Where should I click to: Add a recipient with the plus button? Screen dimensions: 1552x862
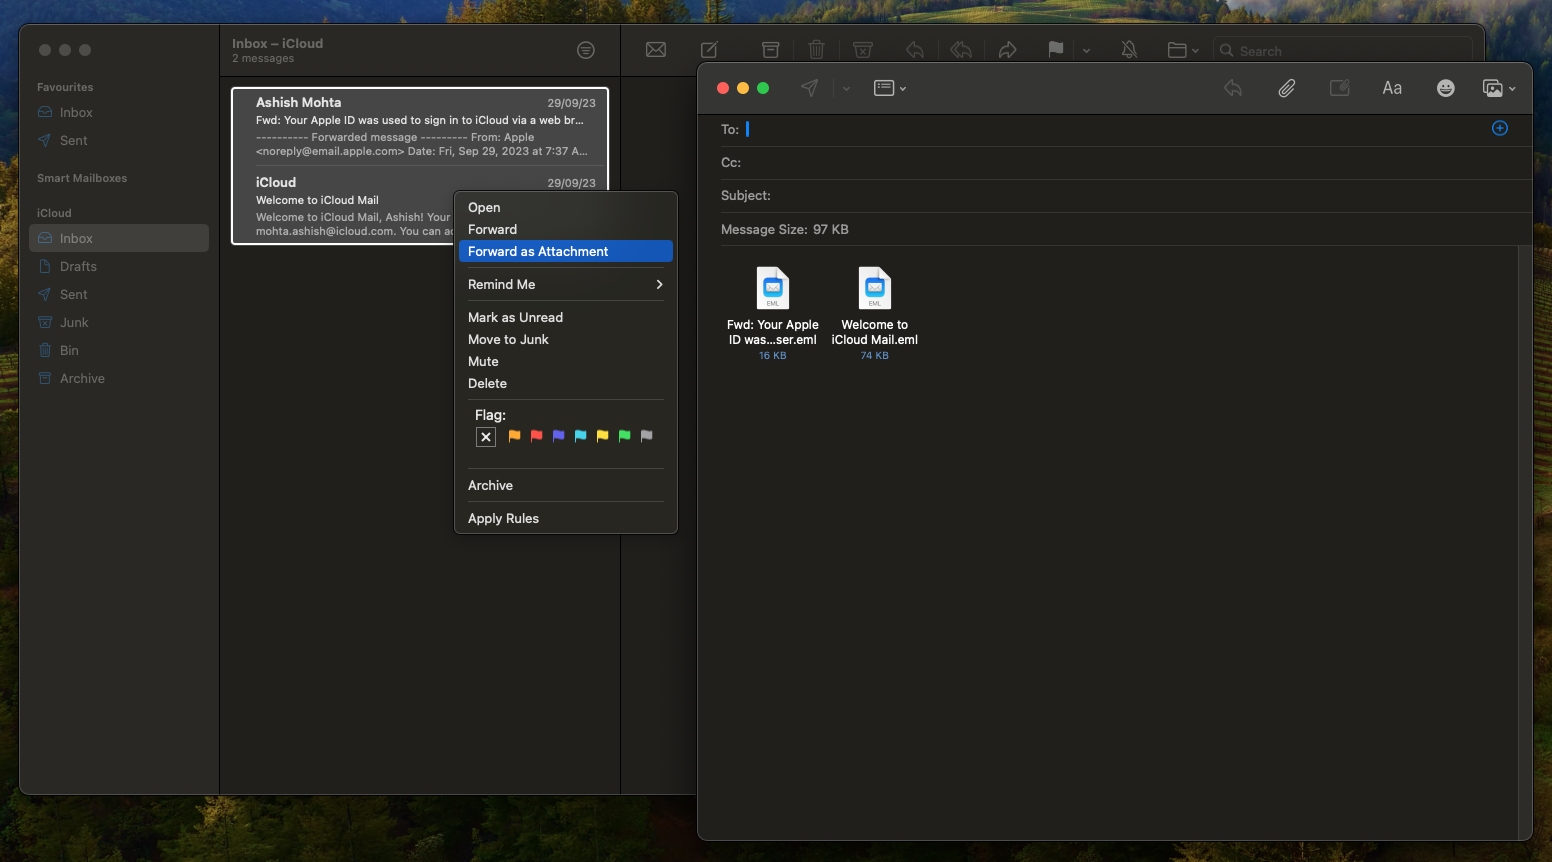pyautogui.click(x=1499, y=128)
